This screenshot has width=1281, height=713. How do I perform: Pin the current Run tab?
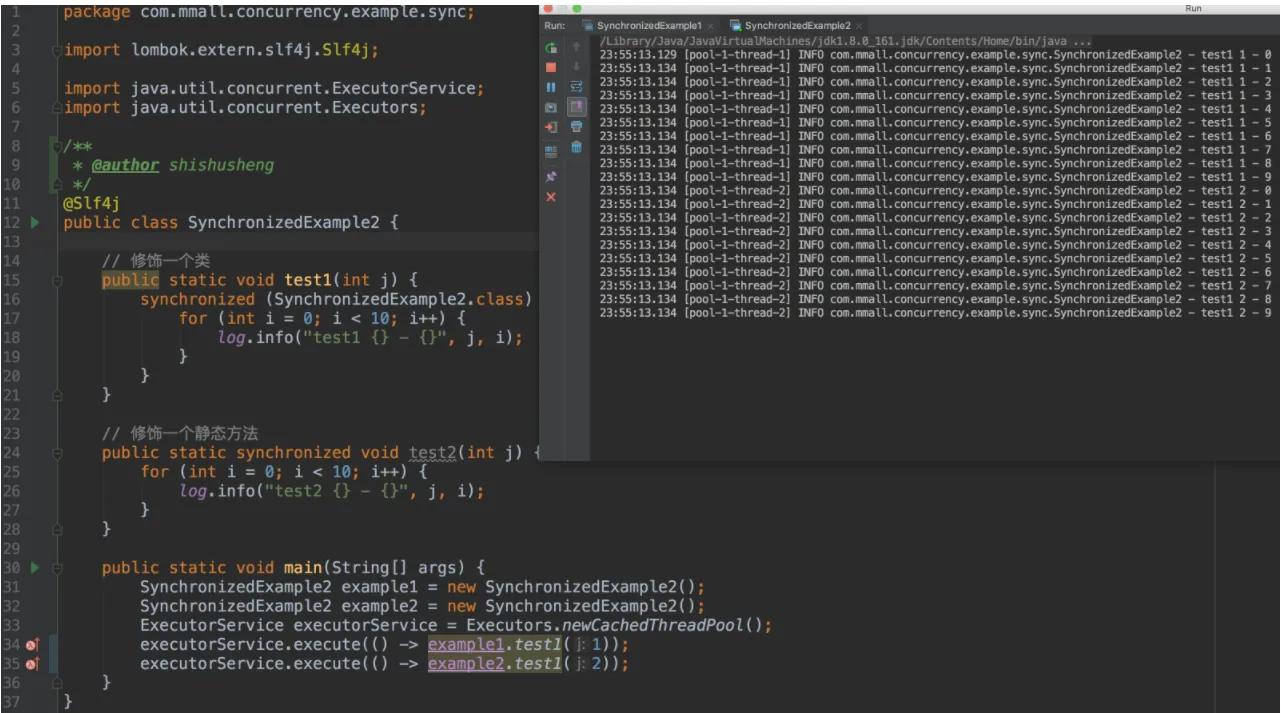tap(551, 176)
